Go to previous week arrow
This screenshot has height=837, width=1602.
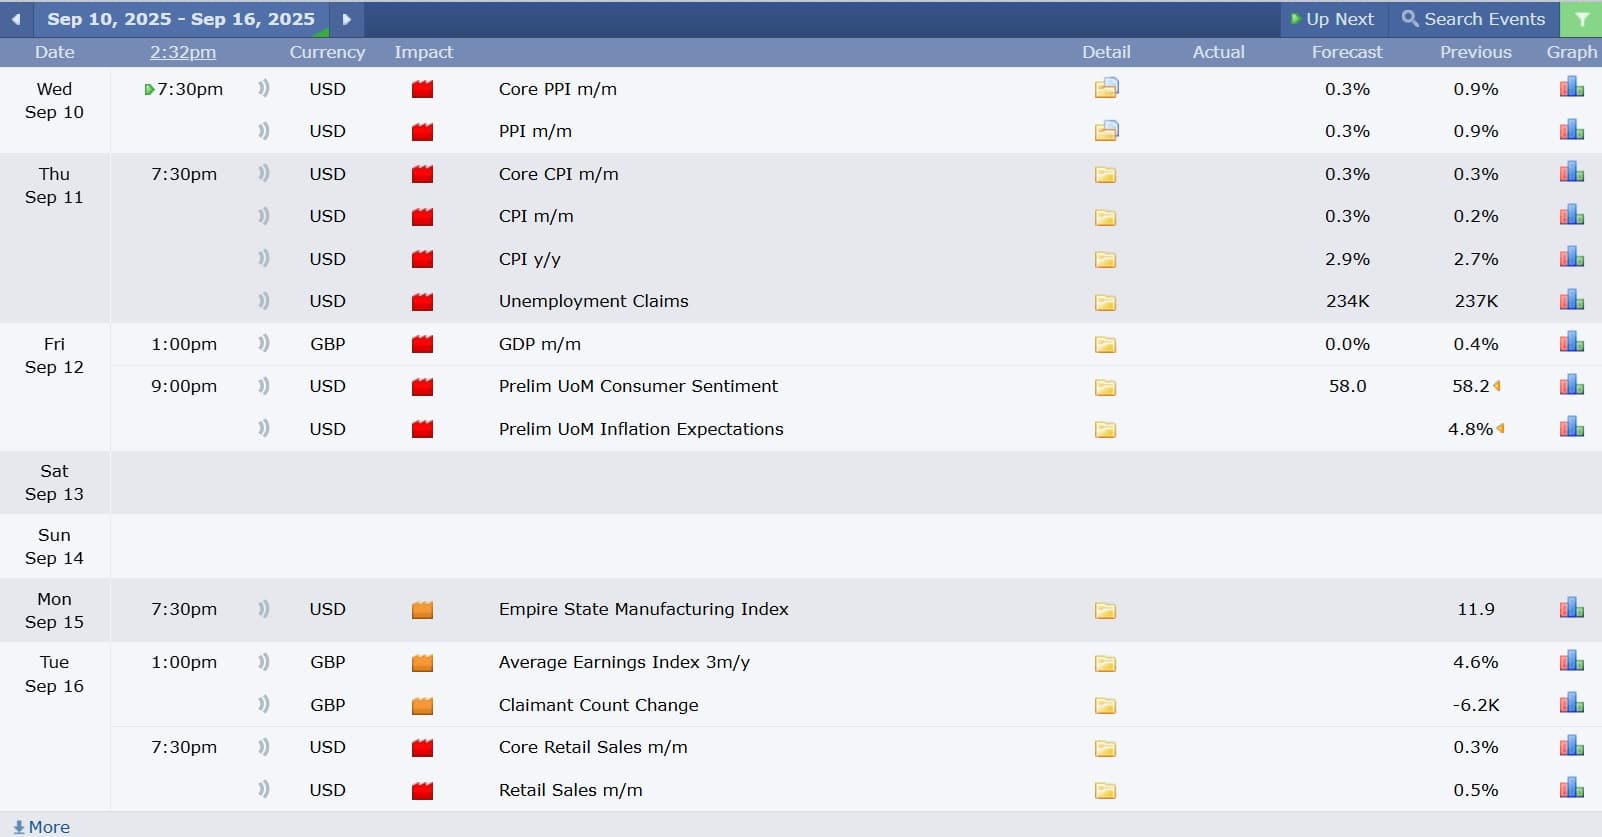[x=16, y=19]
